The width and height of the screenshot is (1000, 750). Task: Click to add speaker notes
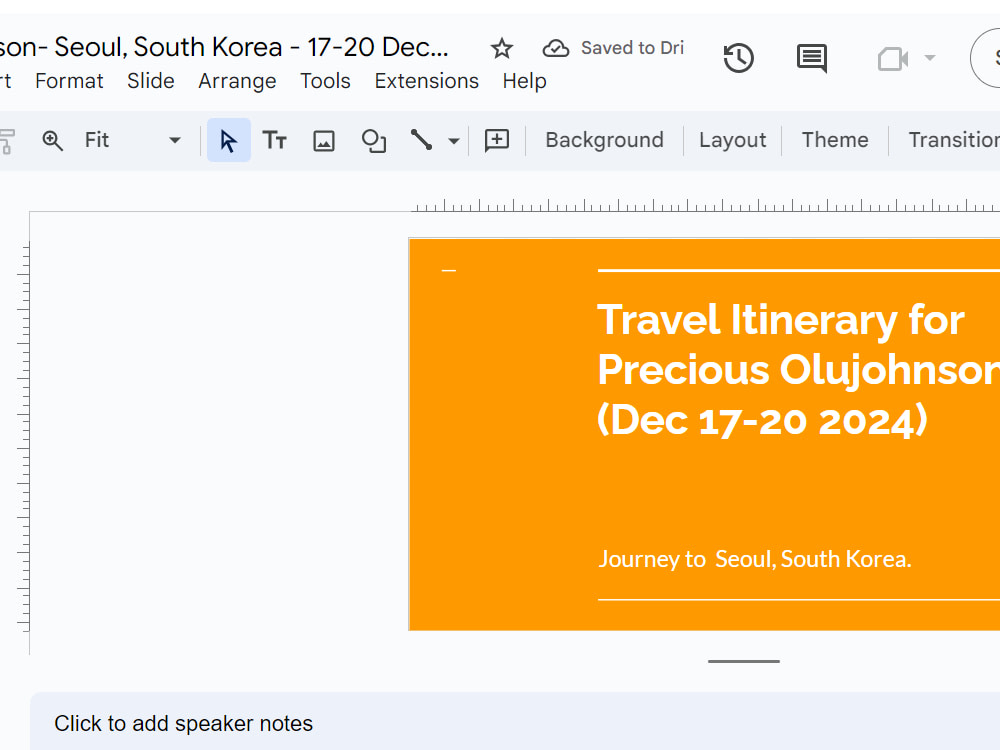(184, 724)
